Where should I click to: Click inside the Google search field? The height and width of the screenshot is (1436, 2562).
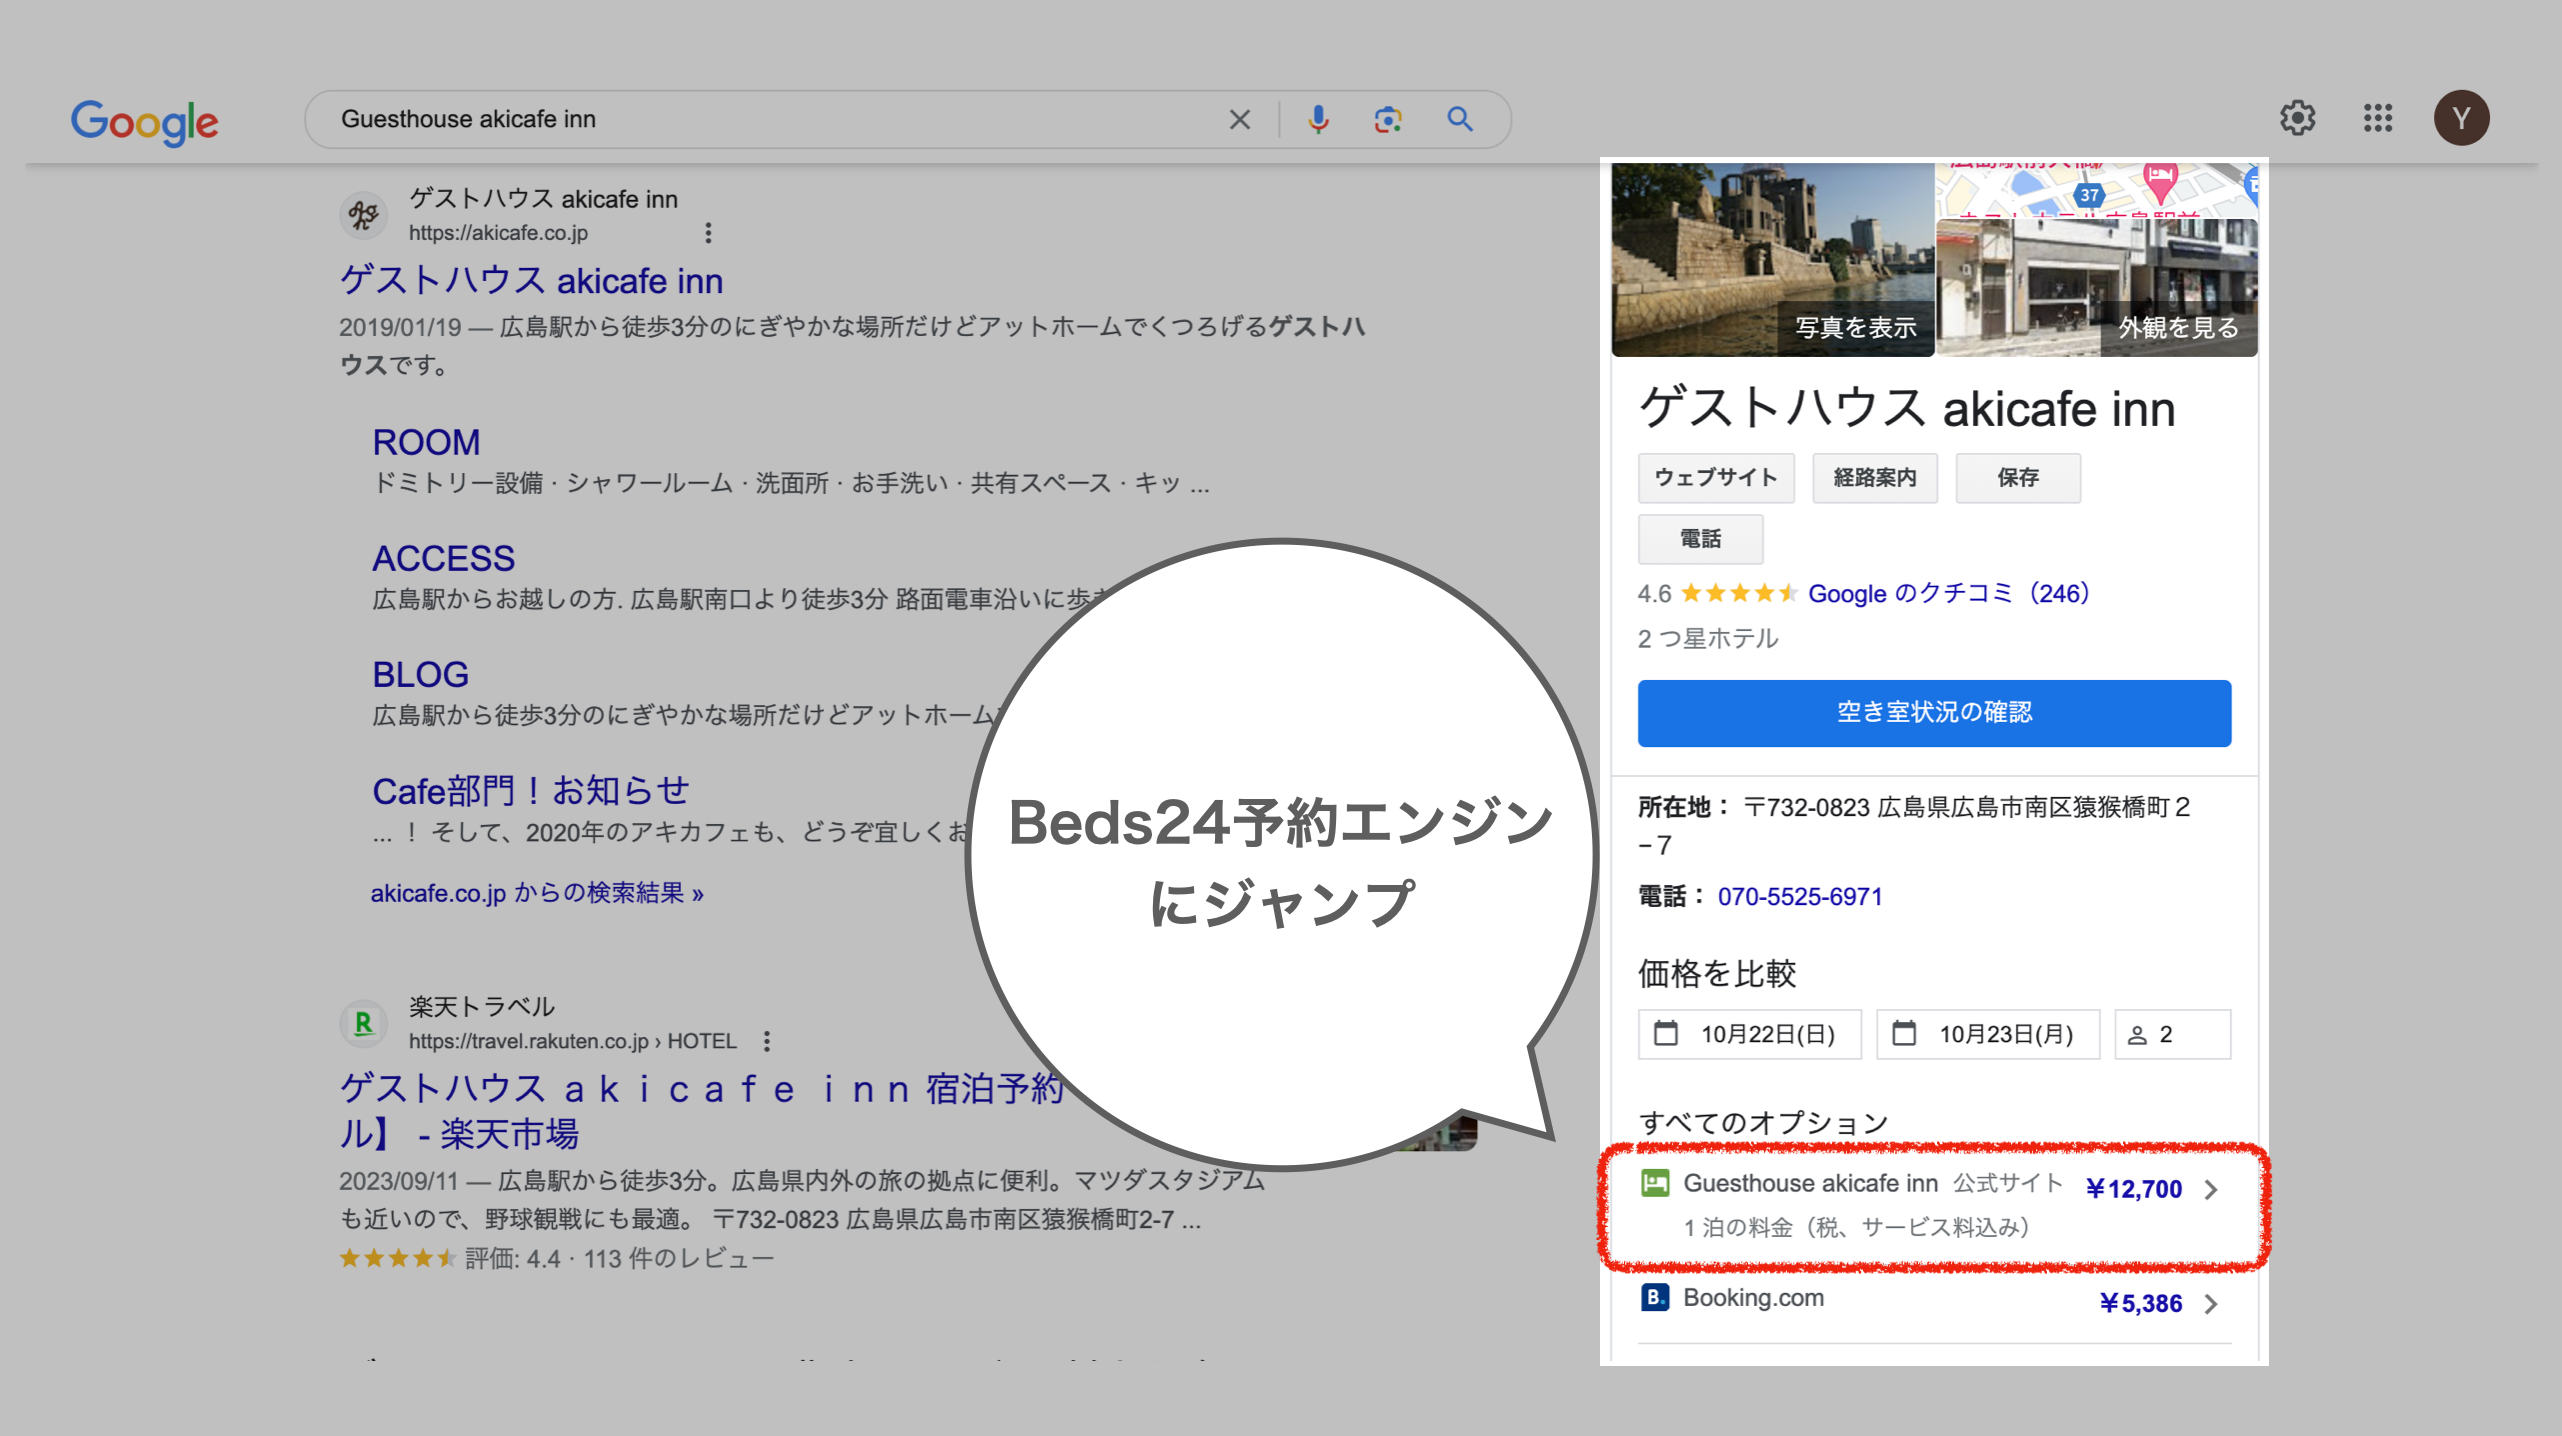pyautogui.click(x=760, y=120)
